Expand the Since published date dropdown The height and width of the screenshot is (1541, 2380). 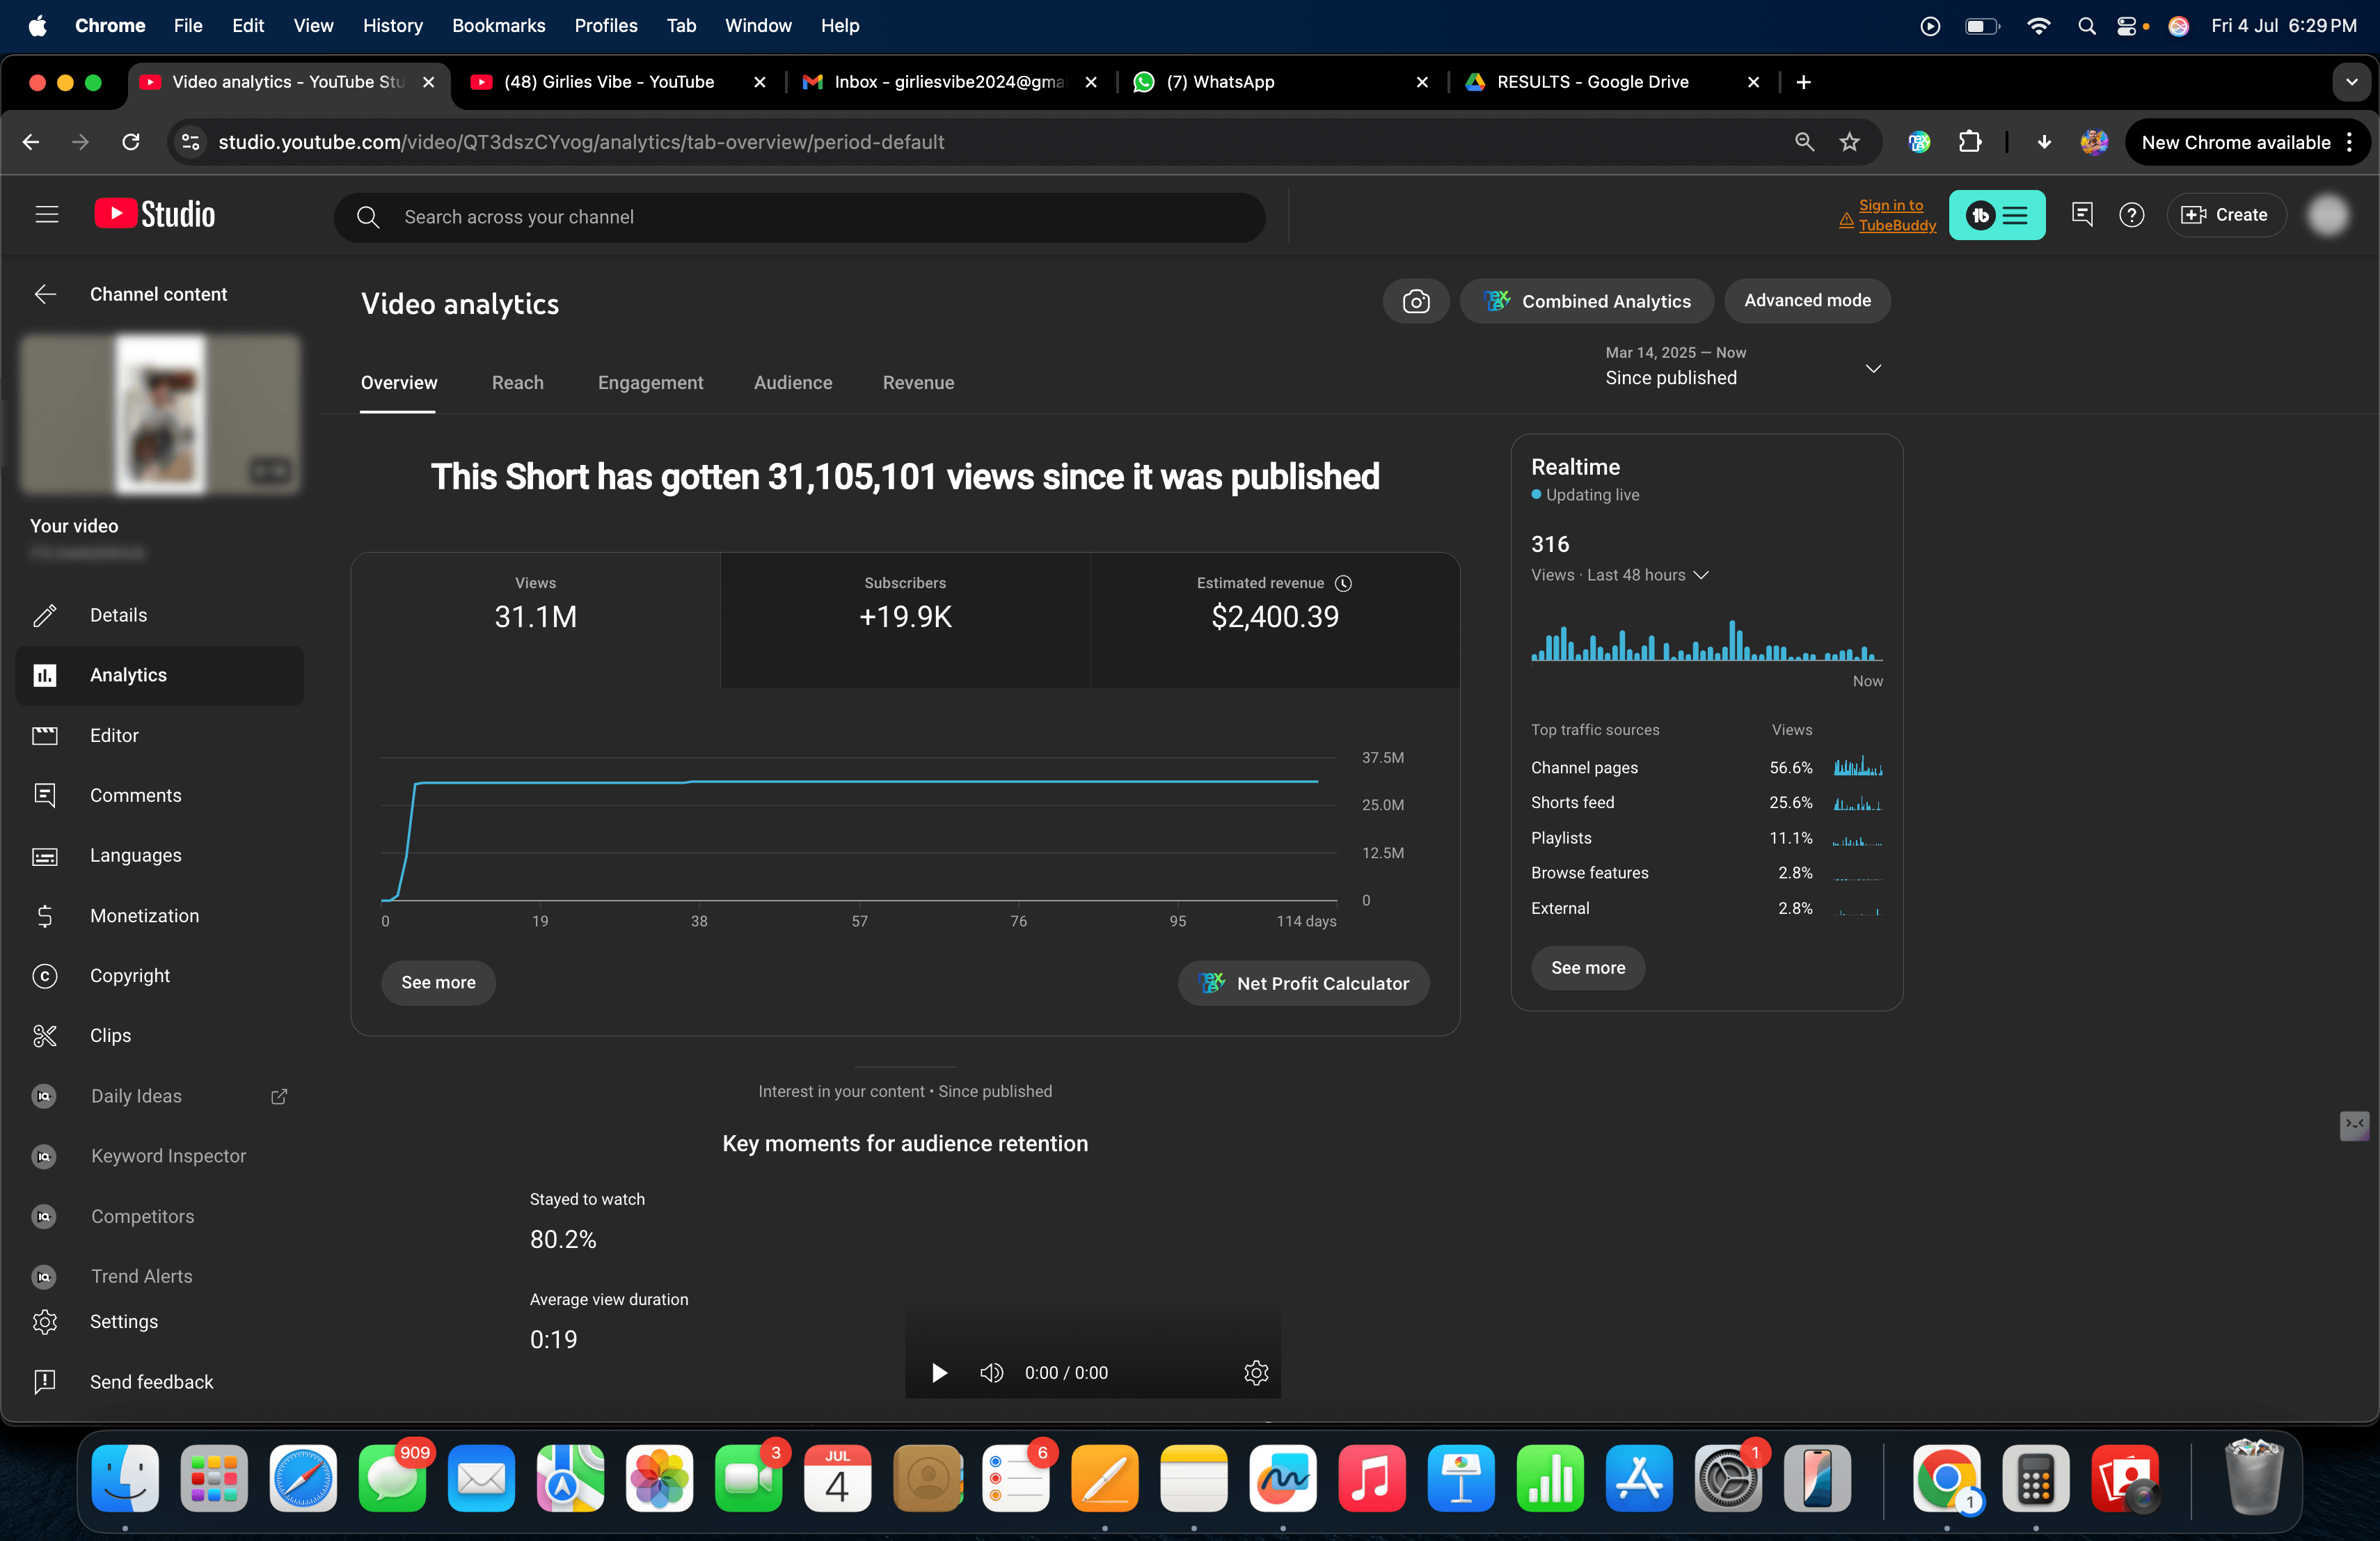(1872, 368)
